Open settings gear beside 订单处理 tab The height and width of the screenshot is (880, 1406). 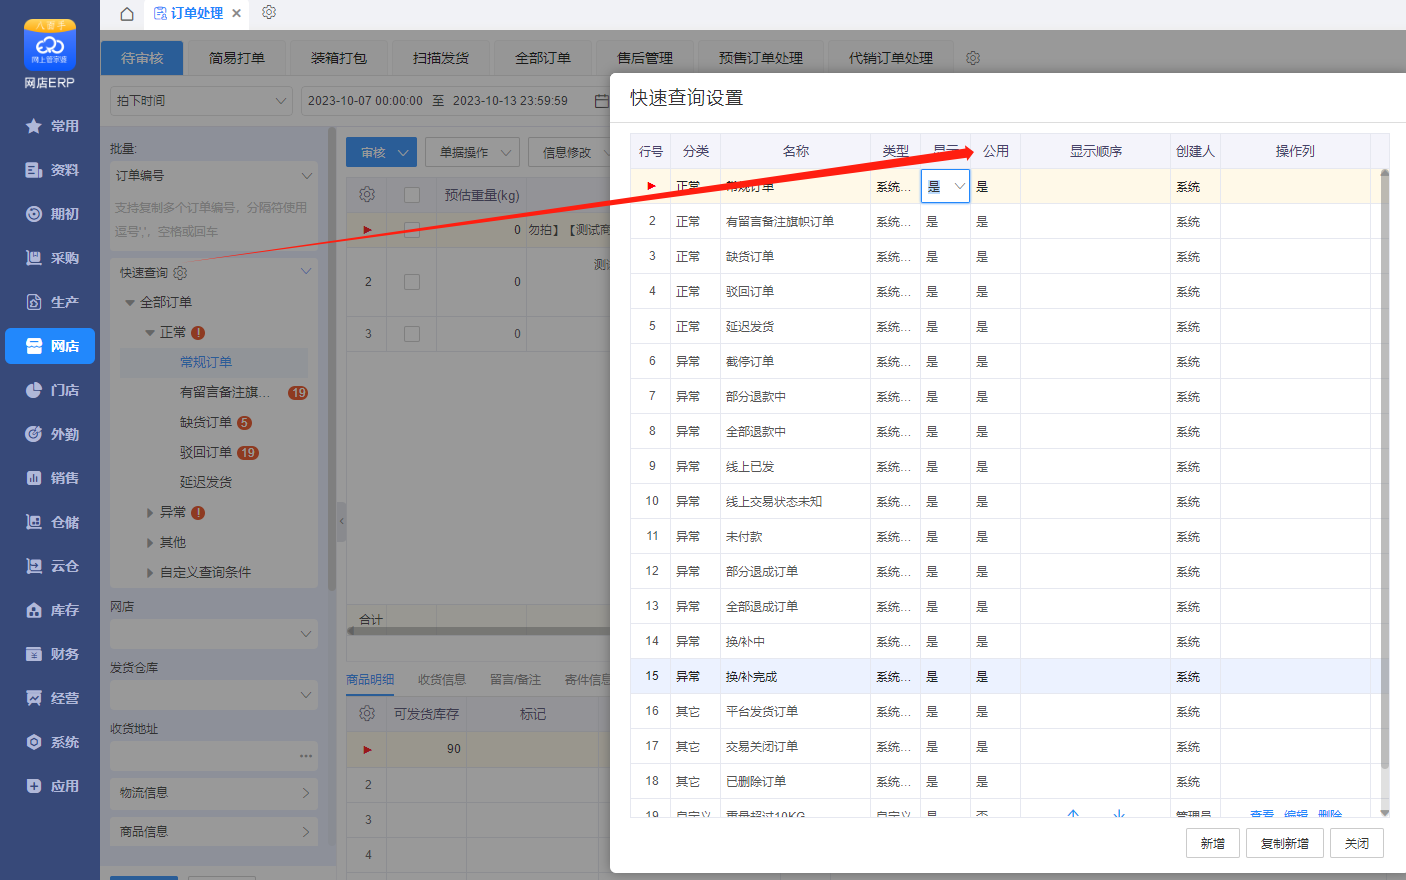(269, 13)
